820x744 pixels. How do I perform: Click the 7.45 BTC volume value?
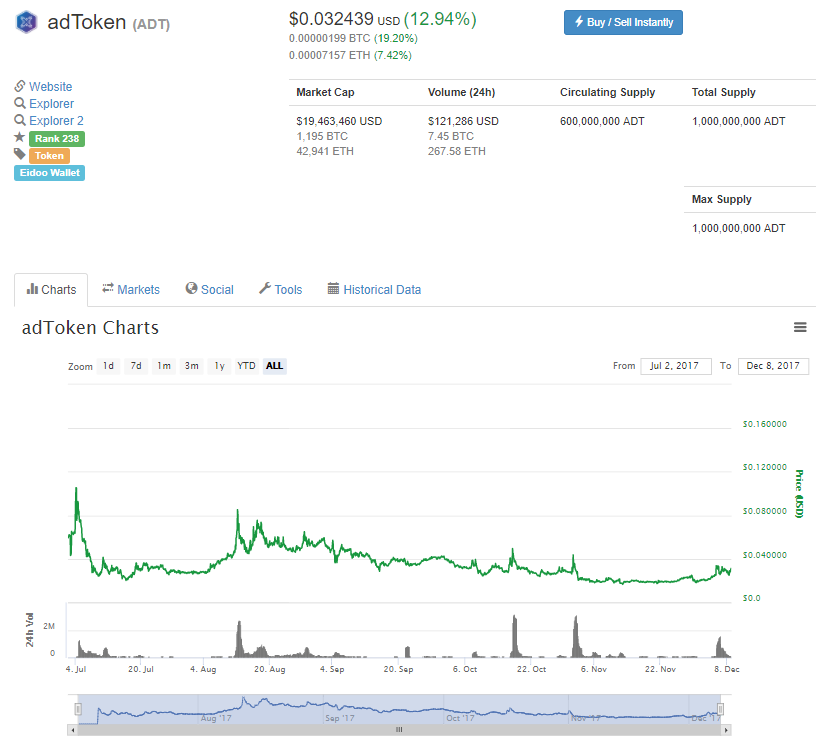click(x=451, y=136)
